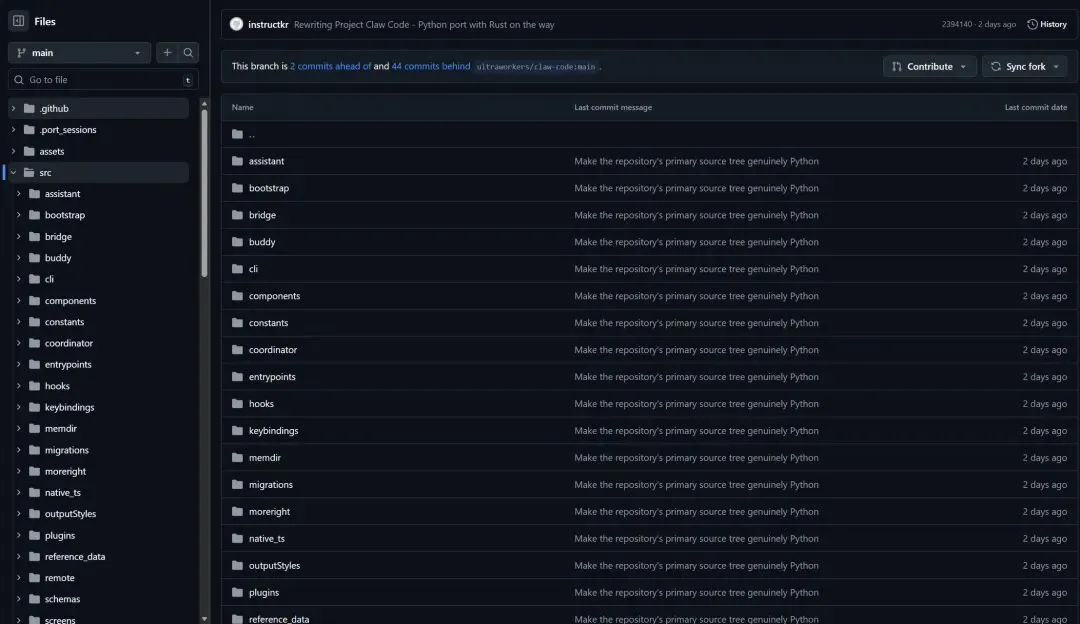
Task: Select schemas in the file tree
Action: [x=62, y=599]
